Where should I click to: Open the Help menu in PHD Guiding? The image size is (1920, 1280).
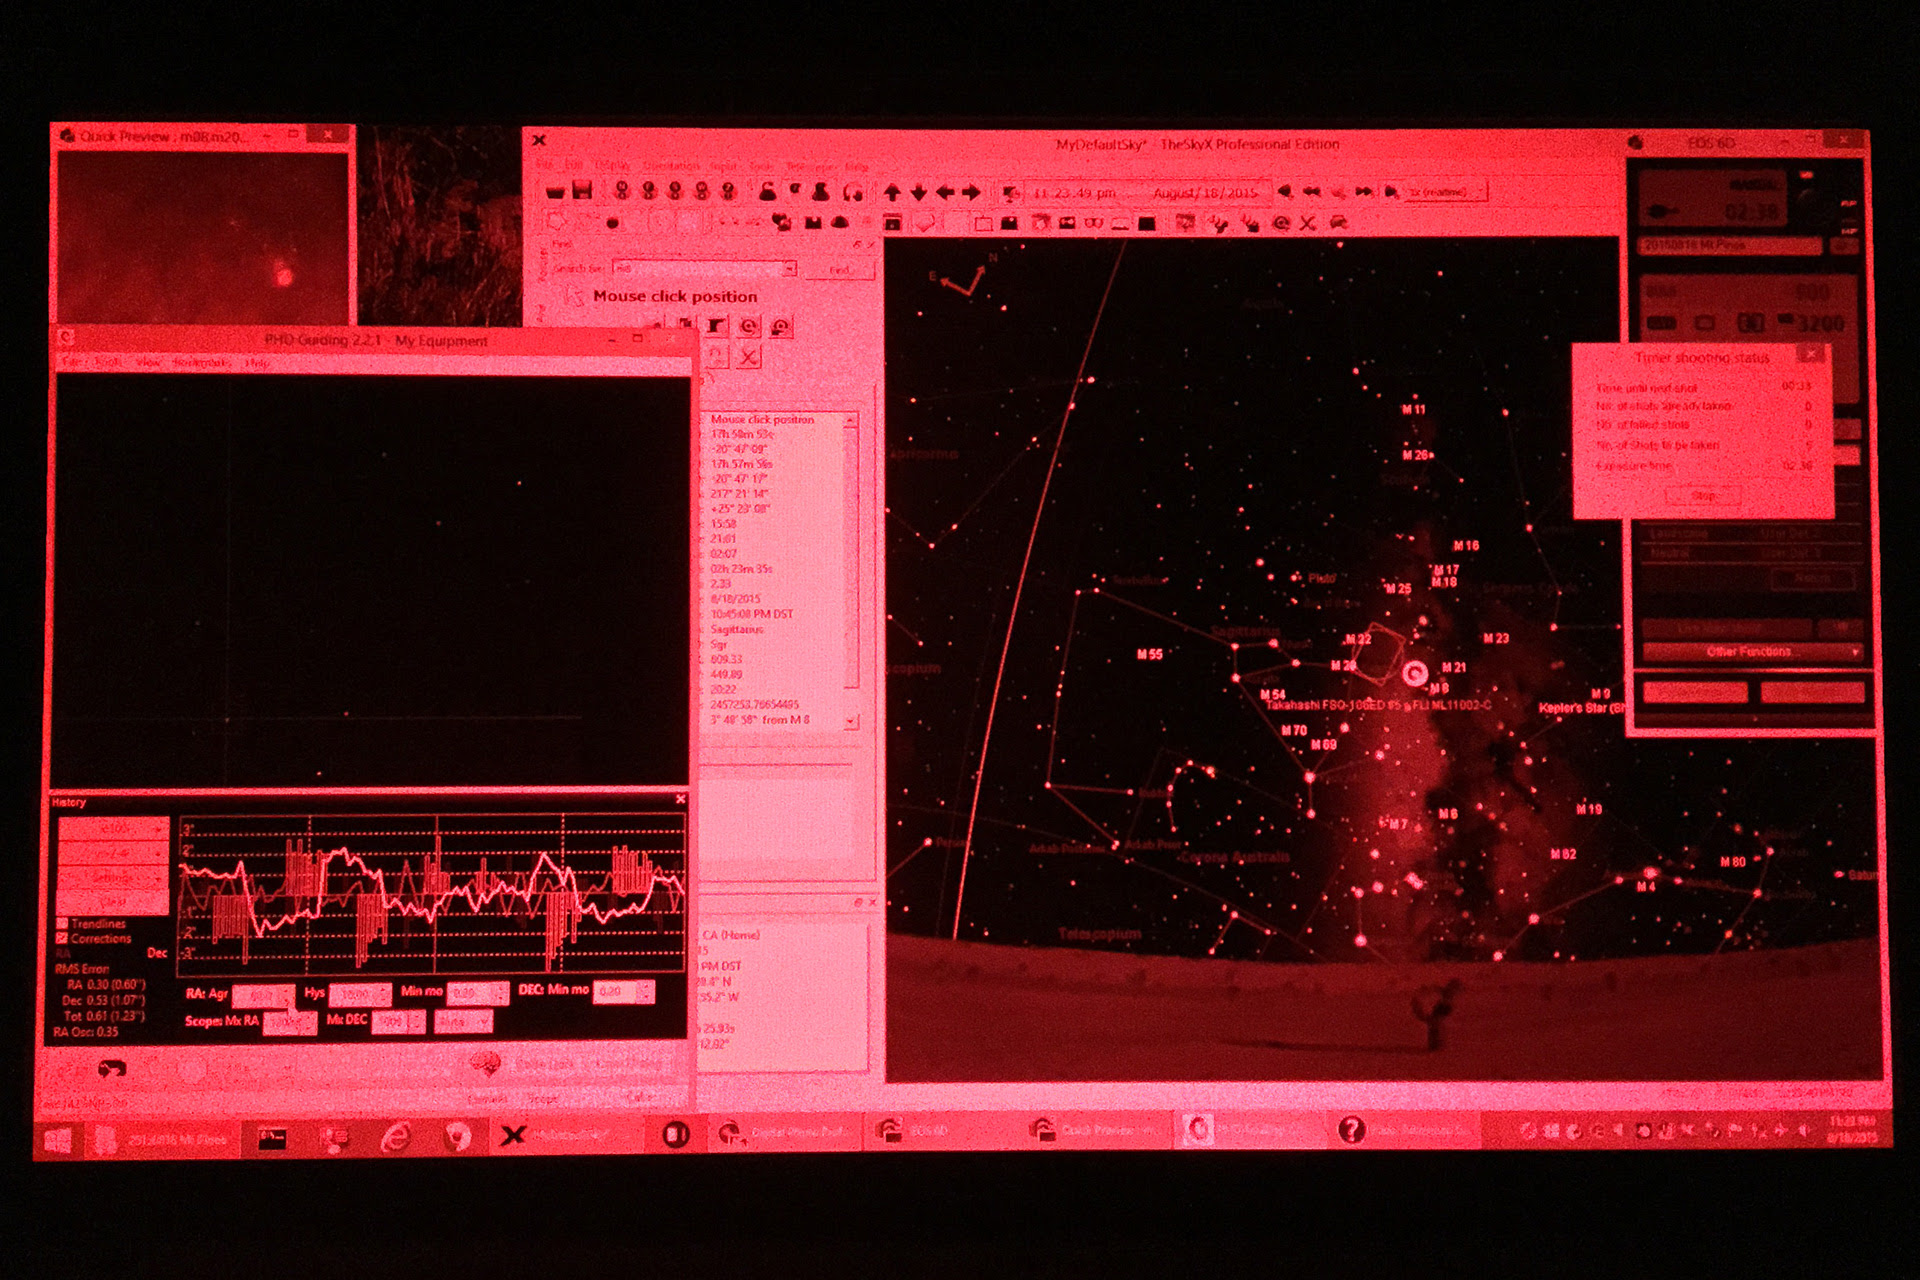point(257,362)
